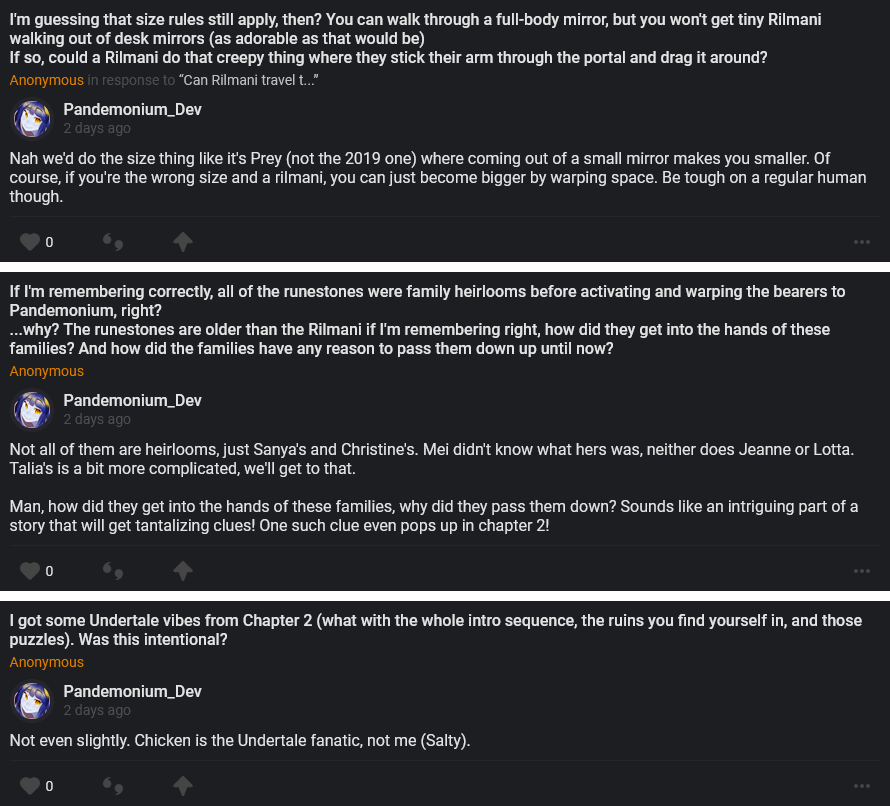Click quote icon under the Prey mirror answer
This screenshot has width=890, height=806.
point(113,241)
